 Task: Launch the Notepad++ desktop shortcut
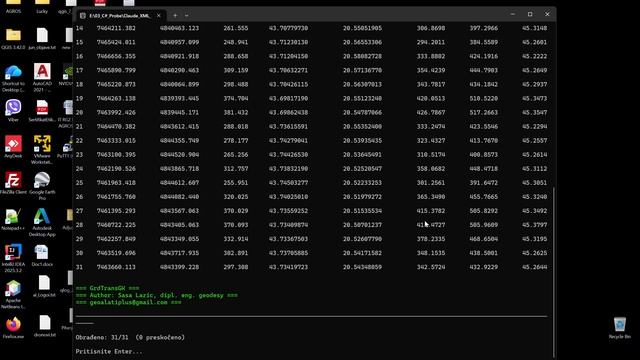click(13, 219)
